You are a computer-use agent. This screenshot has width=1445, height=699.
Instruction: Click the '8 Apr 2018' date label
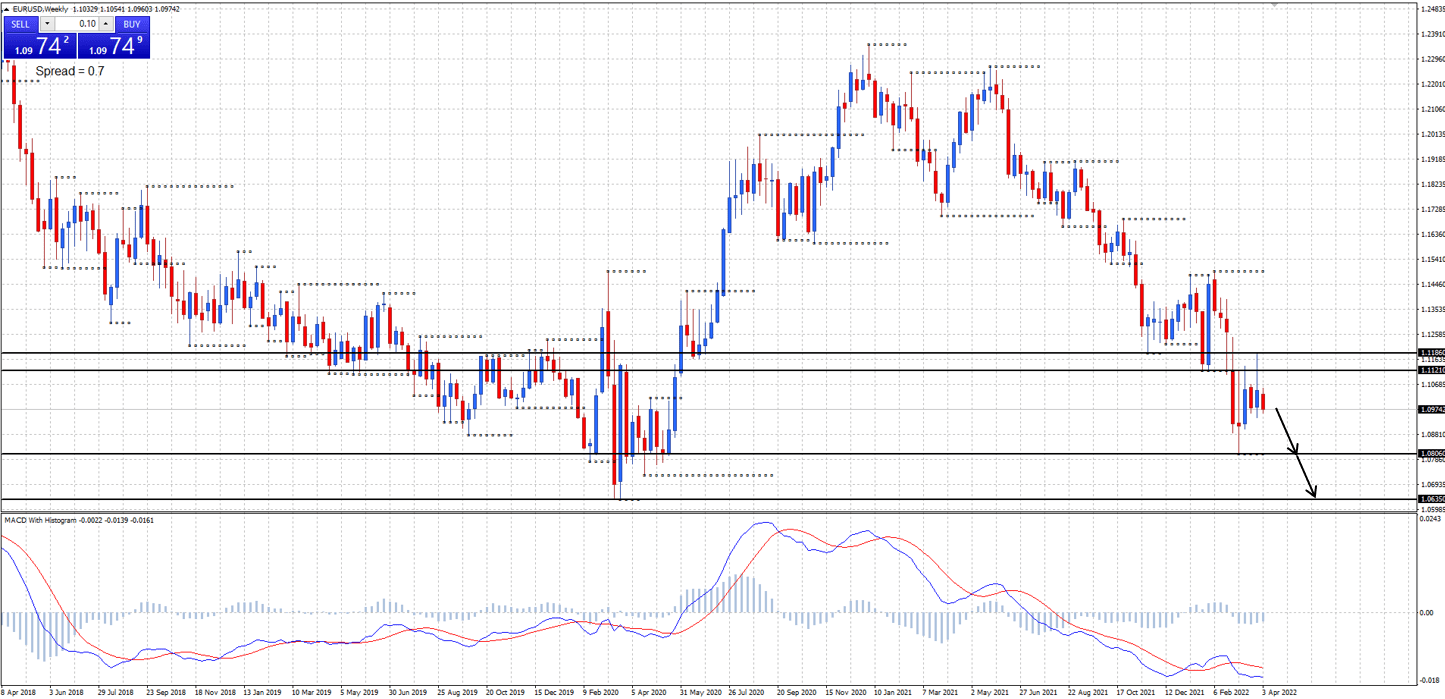point(20,691)
